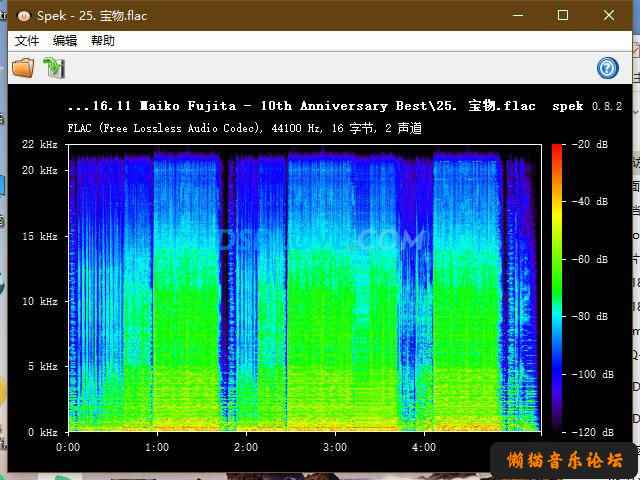The height and width of the screenshot is (480, 640).
Task: Click the 4:00 time axis label
Action: point(424,448)
